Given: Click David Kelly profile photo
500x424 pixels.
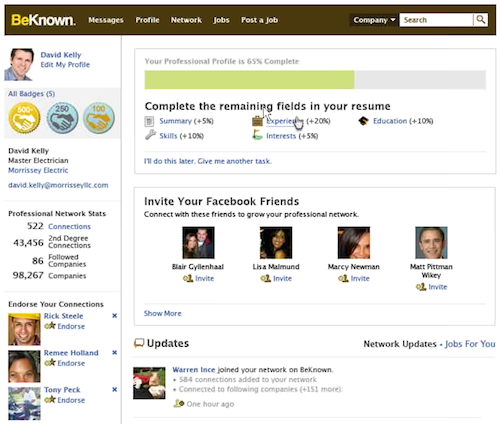Looking at the screenshot, I should pos(19,65).
